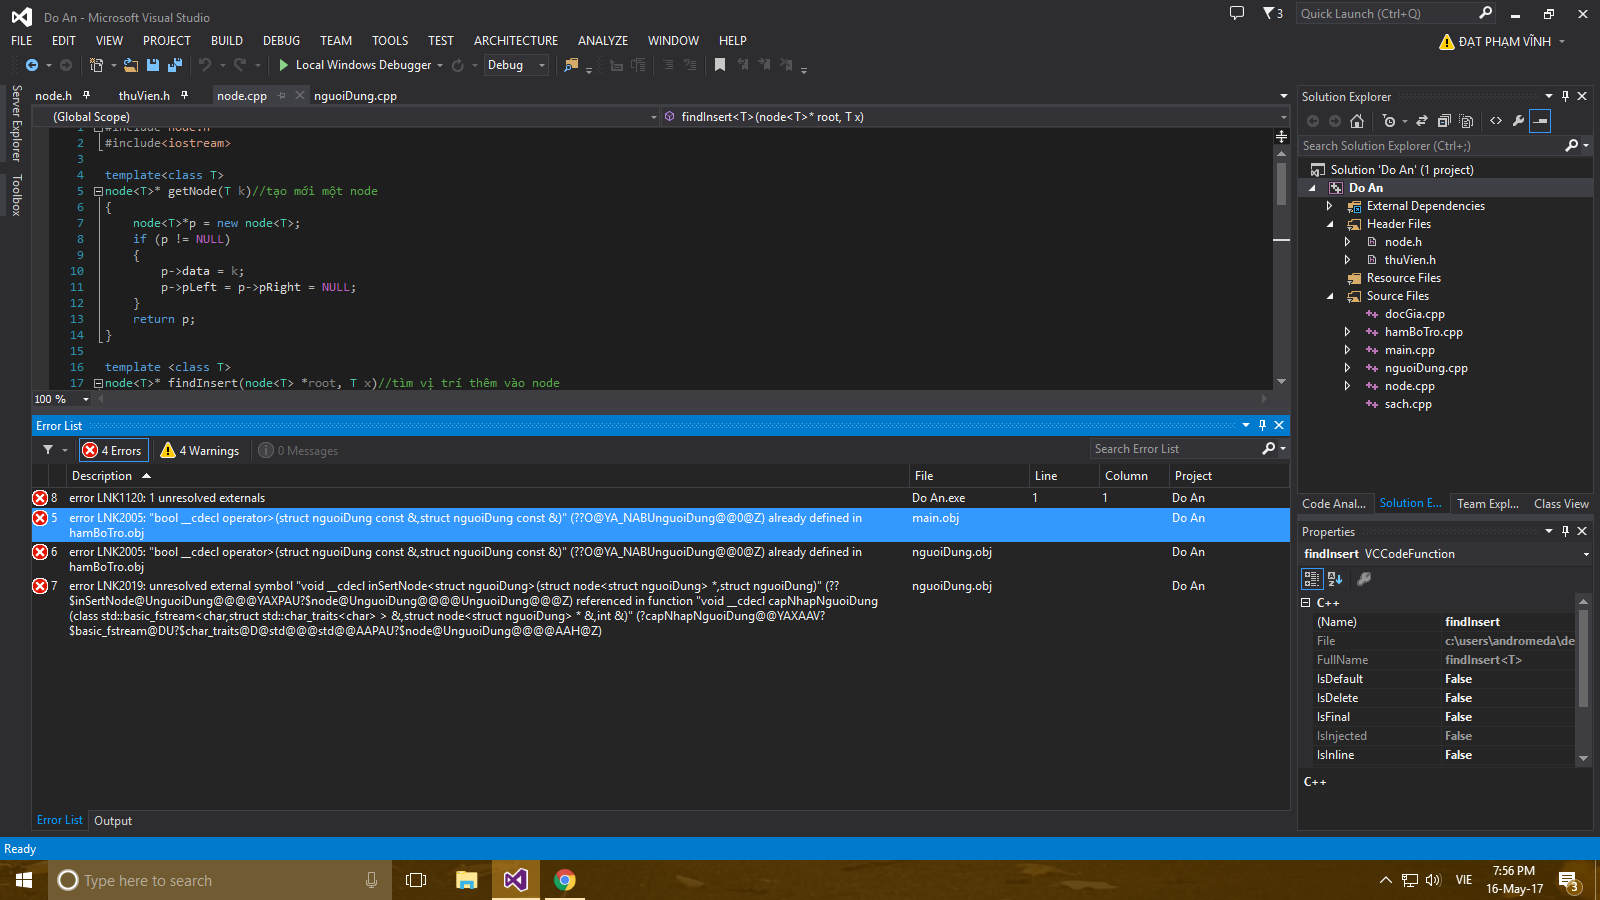The width and height of the screenshot is (1600, 900).
Task: Click the Save toolbar icon
Action: (x=153, y=65)
